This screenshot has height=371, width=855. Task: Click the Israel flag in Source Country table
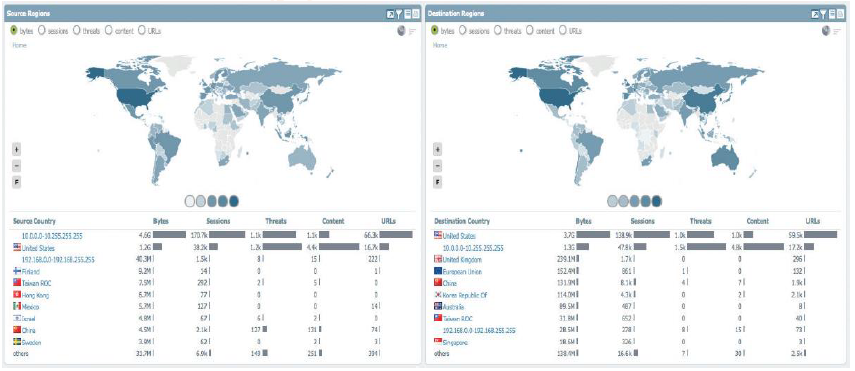pyautogui.click(x=17, y=318)
